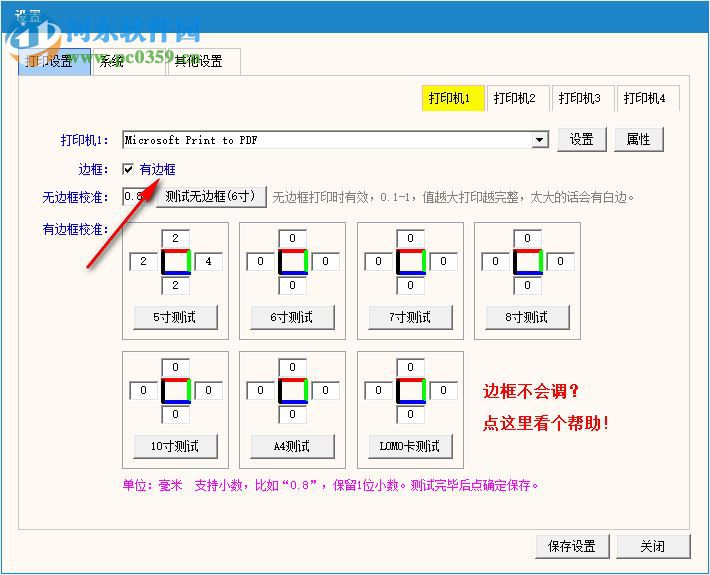The width and height of the screenshot is (710, 575).
Task: Click top margin field of 8寸 panel
Action: [x=528, y=238]
